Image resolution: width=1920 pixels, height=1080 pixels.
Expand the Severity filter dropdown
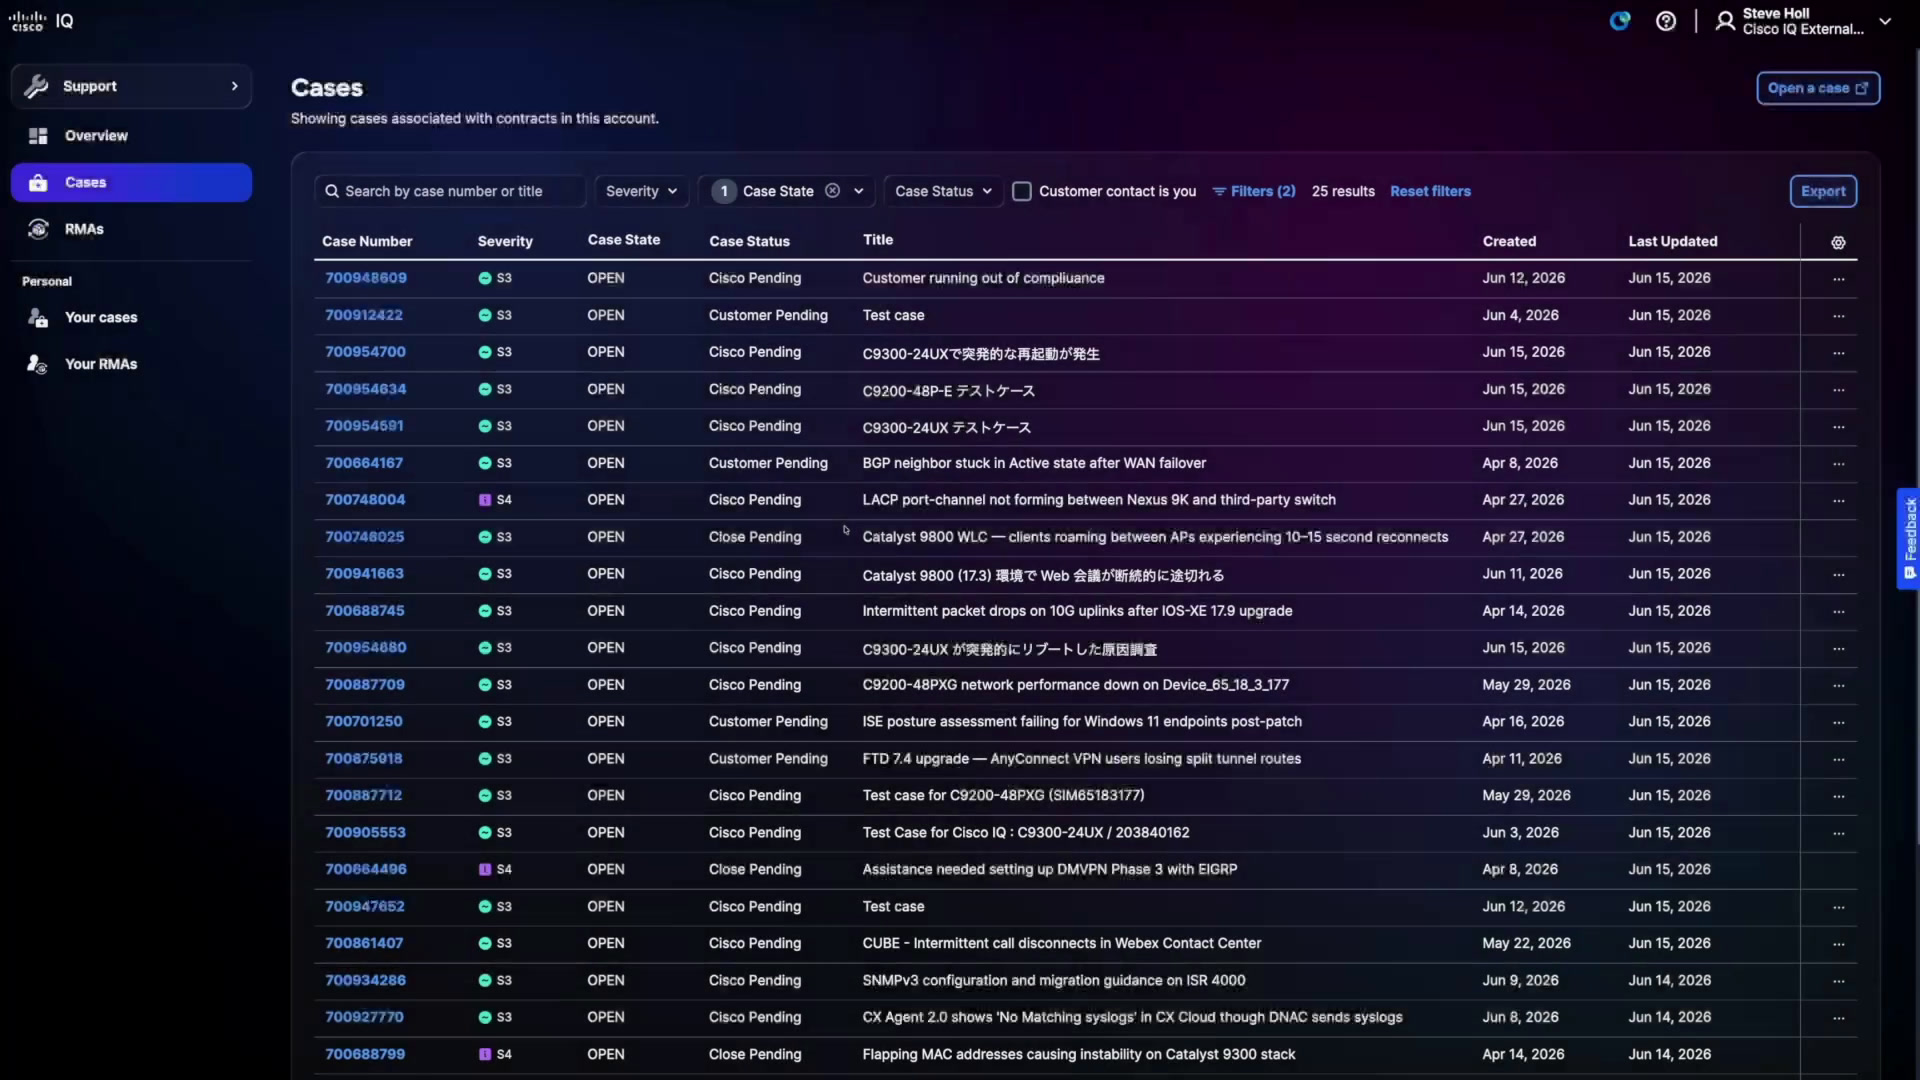(x=641, y=191)
